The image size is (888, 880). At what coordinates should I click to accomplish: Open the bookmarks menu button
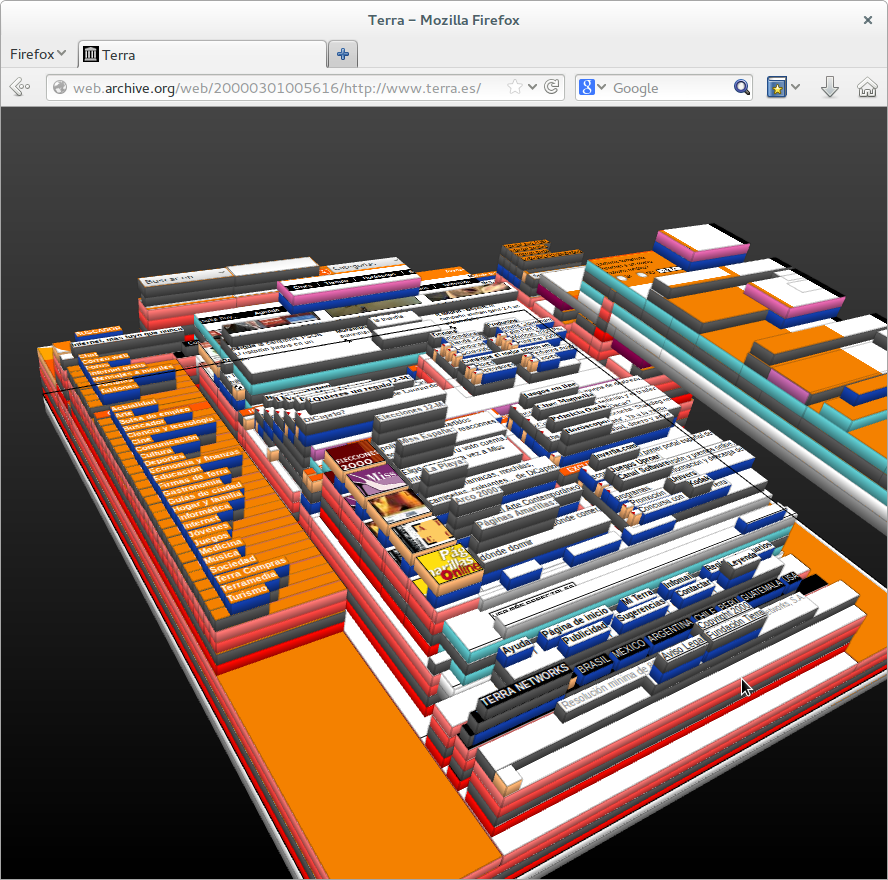[776, 87]
